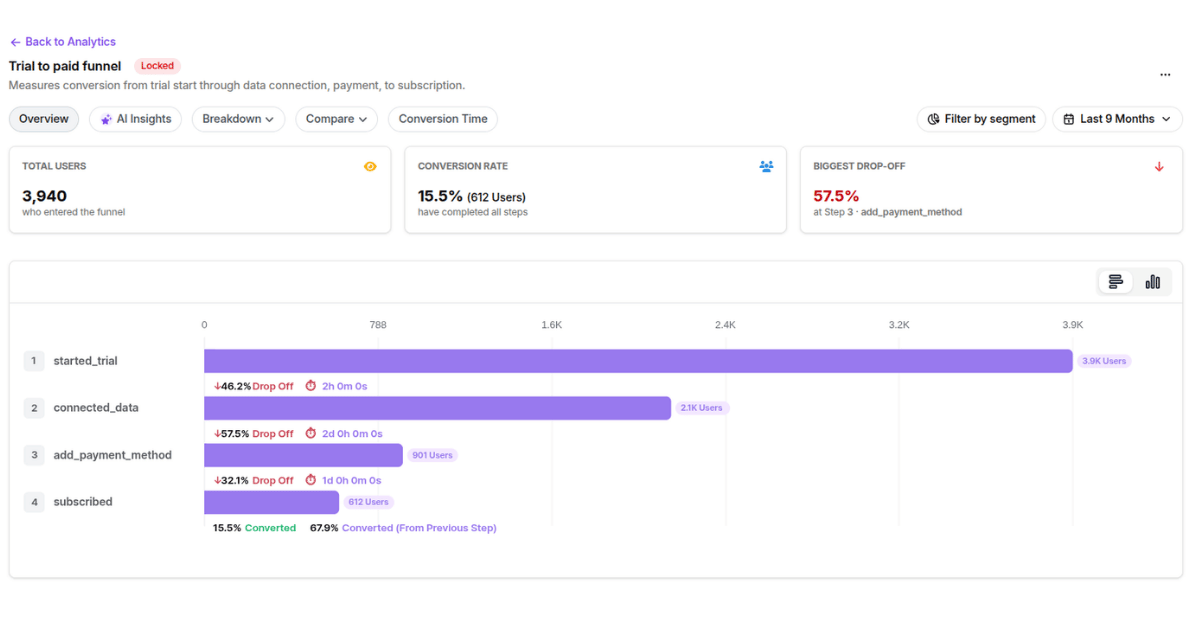The width and height of the screenshot is (1200, 630).
Task: Click the 67.9% Converted From Previous Step text
Action: pos(403,527)
